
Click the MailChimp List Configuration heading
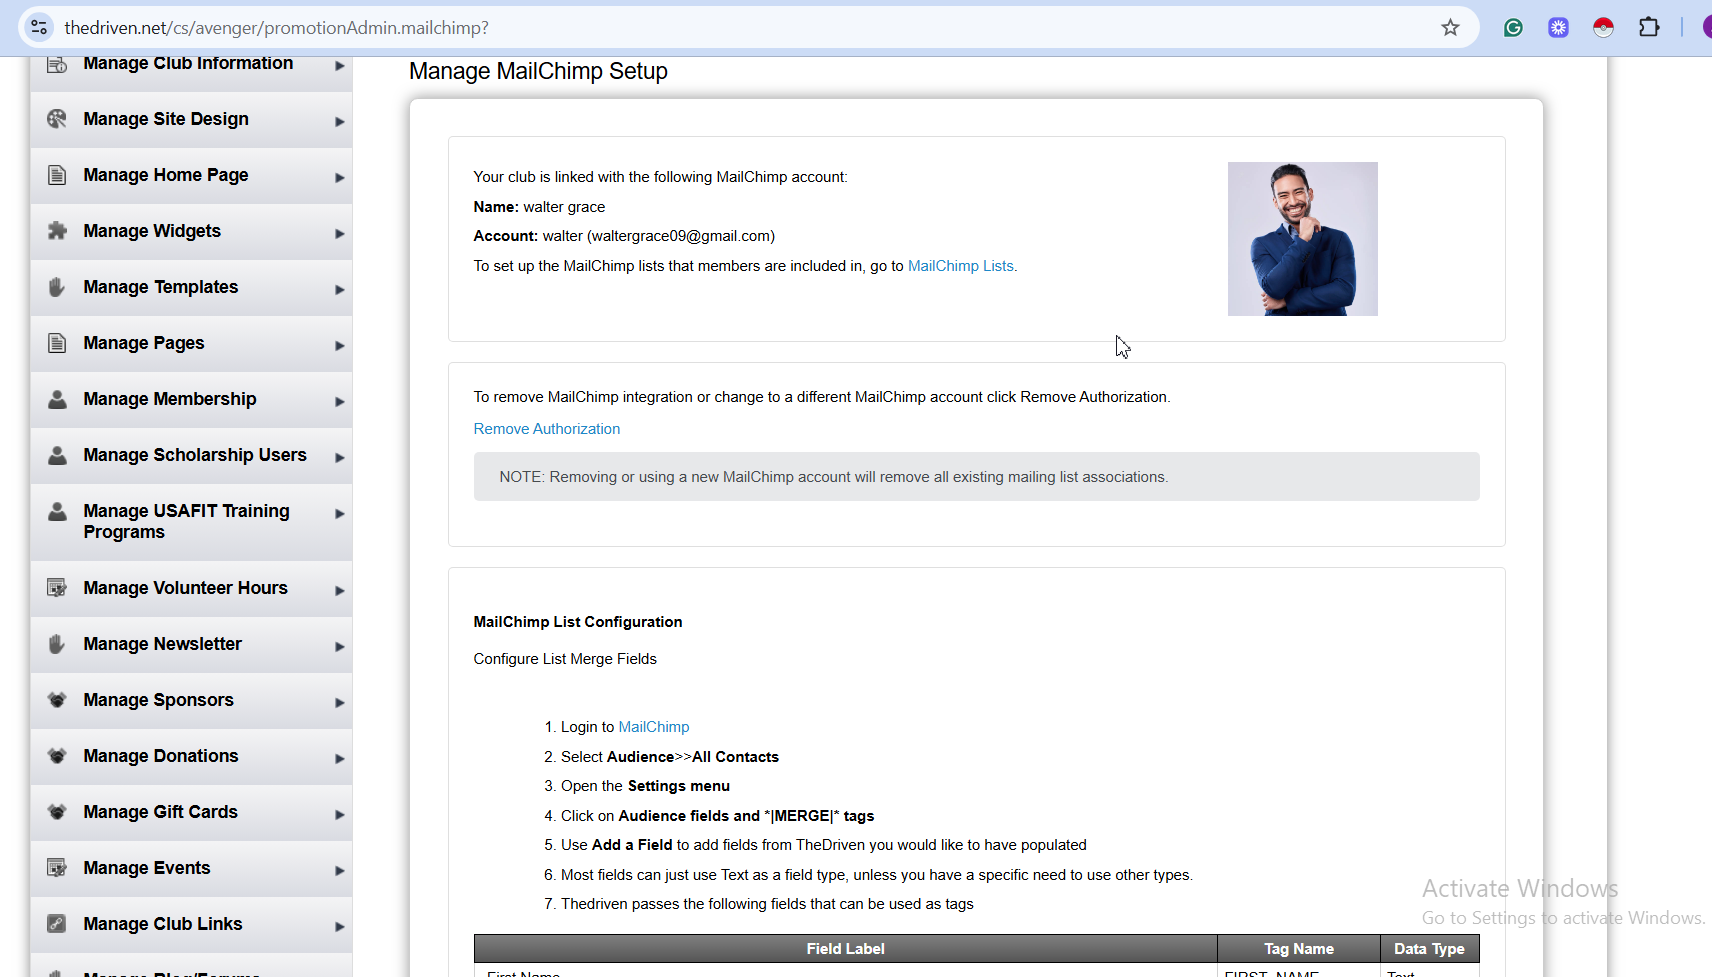coord(578,622)
